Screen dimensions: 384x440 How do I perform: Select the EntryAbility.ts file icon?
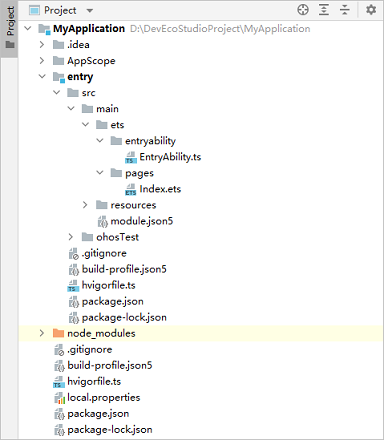click(131, 157)
